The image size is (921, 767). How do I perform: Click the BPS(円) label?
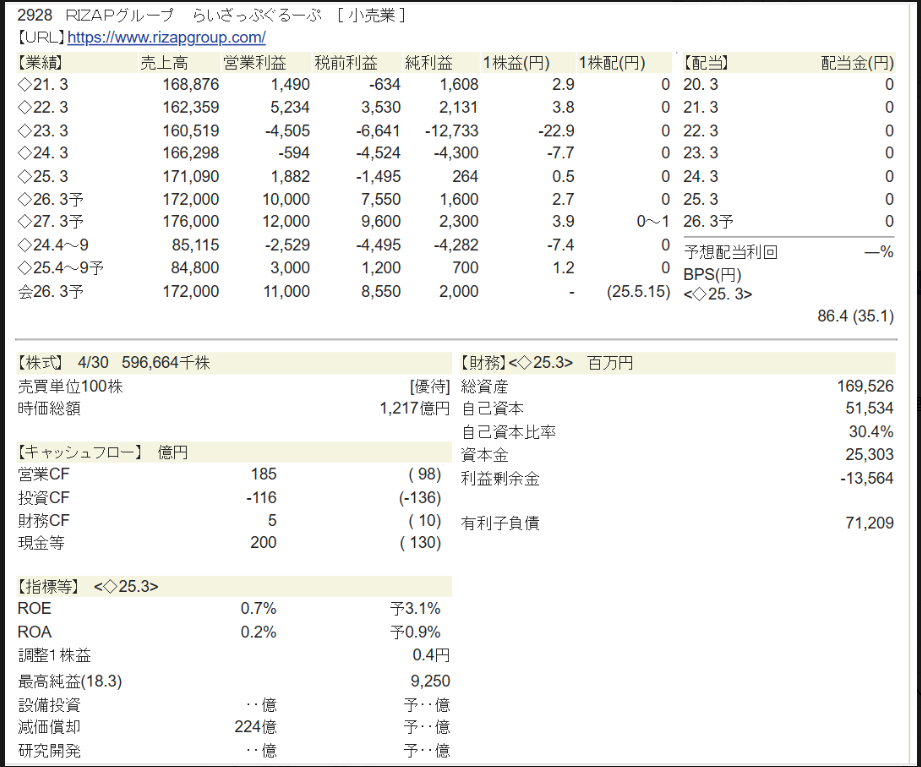coord(712,275)
